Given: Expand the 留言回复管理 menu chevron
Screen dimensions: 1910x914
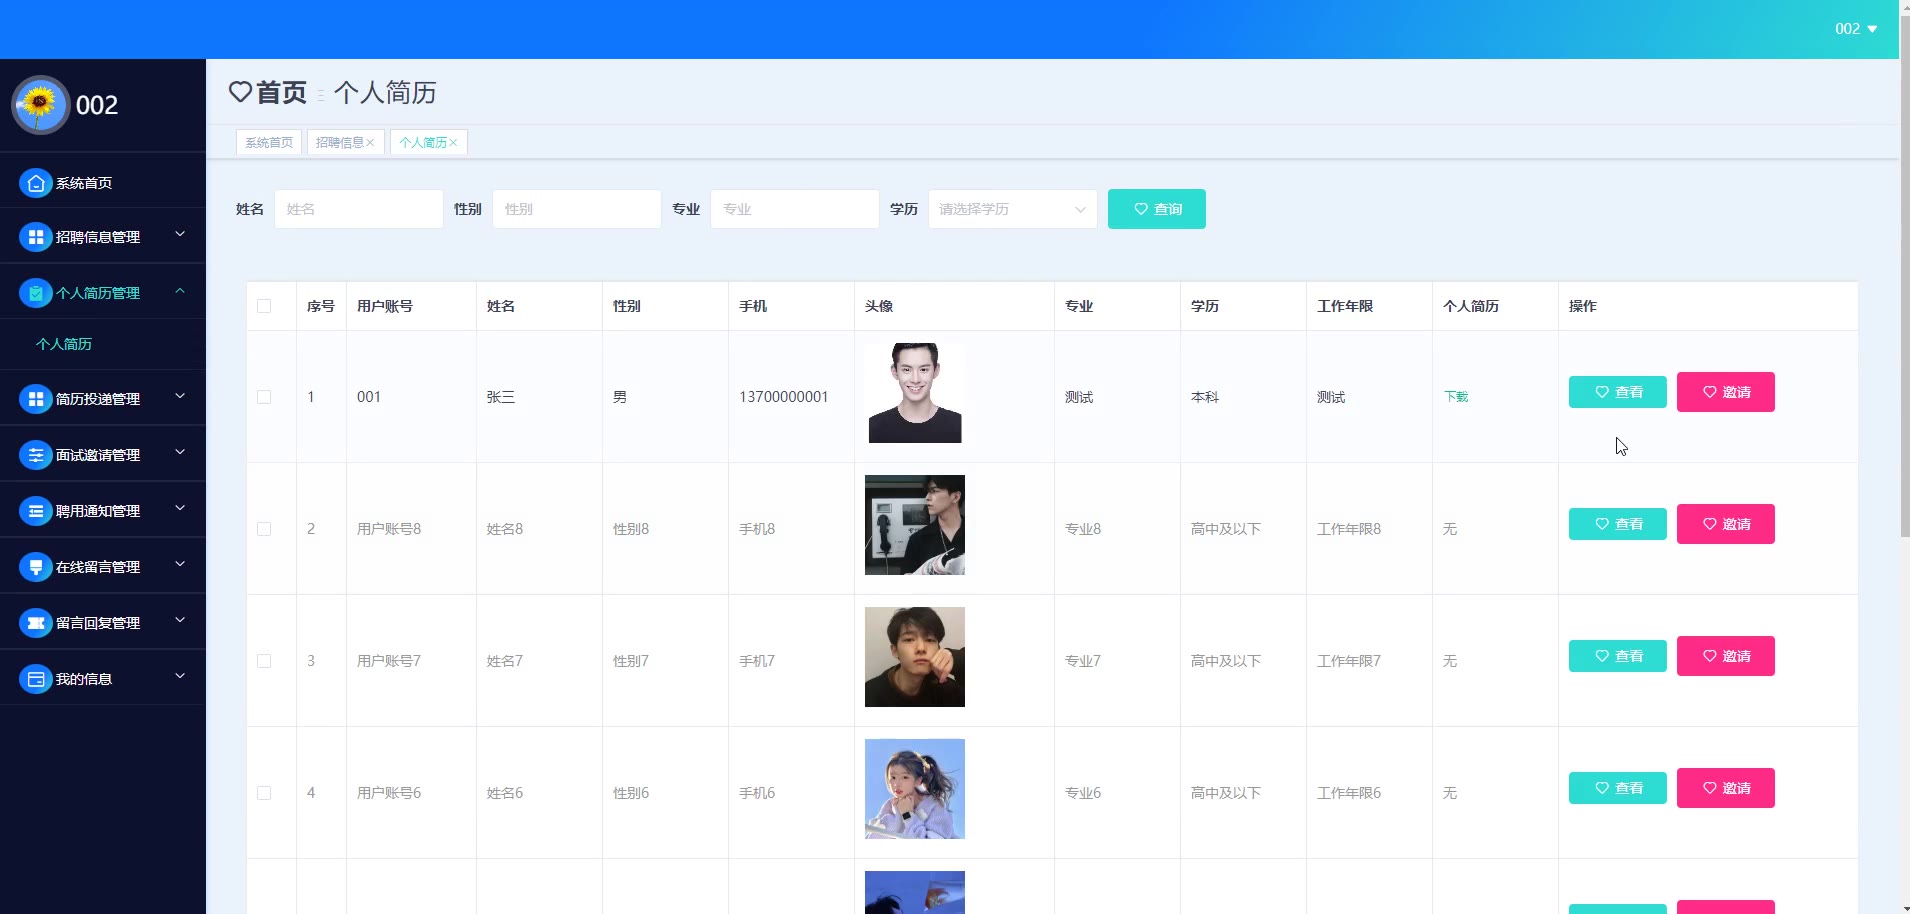Looking at the screenshot, I should (180, 620).
